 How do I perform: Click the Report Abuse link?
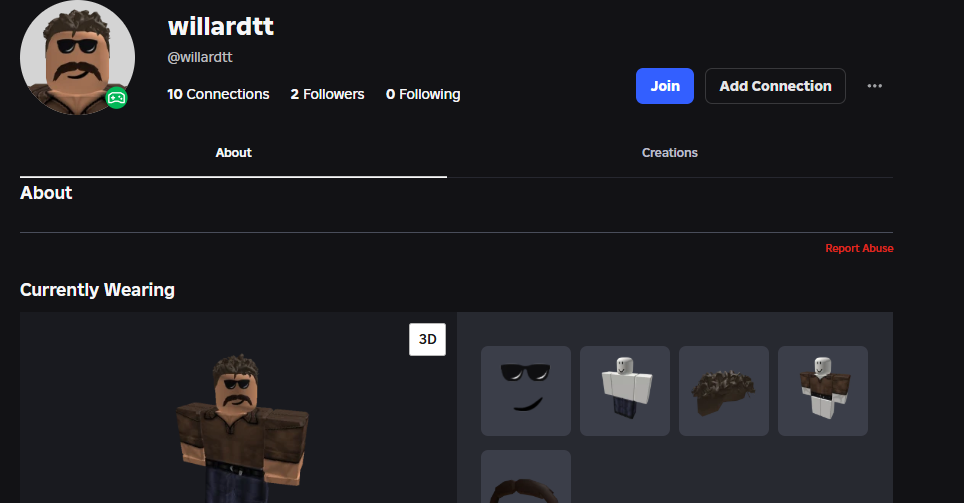[x=859, y=248]
